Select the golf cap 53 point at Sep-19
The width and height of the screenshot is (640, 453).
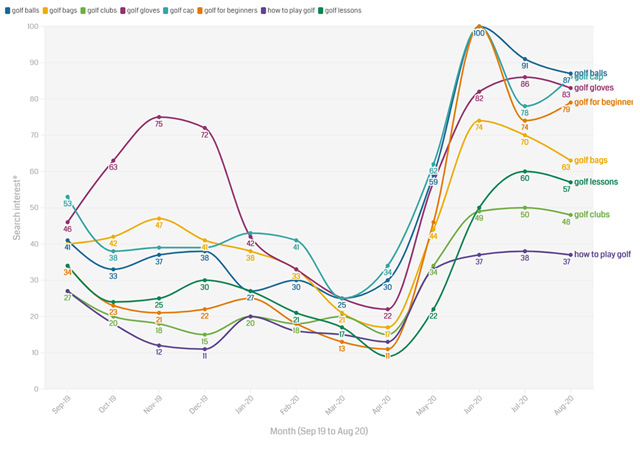[x=68, y=197]
